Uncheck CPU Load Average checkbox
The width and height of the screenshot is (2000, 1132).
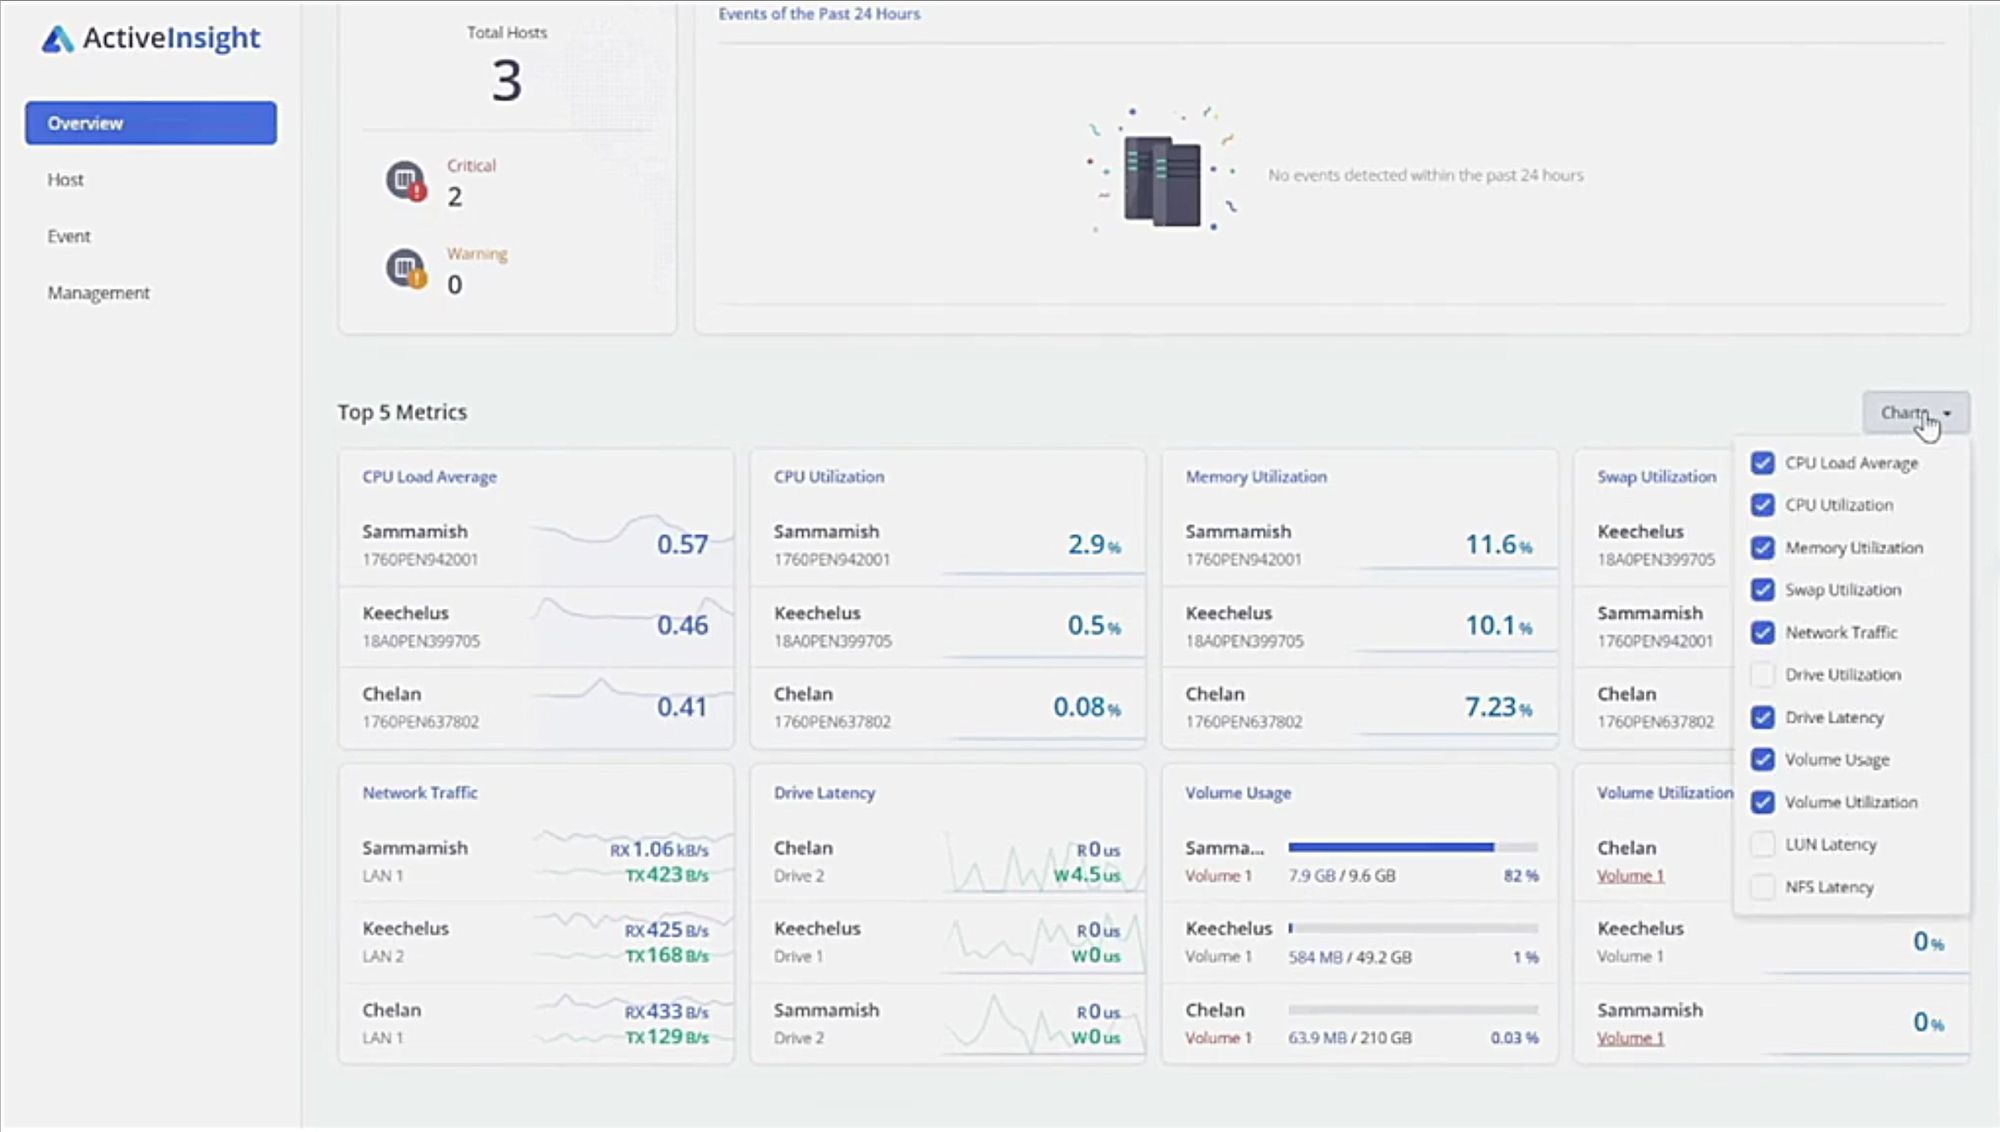tap(1763, 463)
